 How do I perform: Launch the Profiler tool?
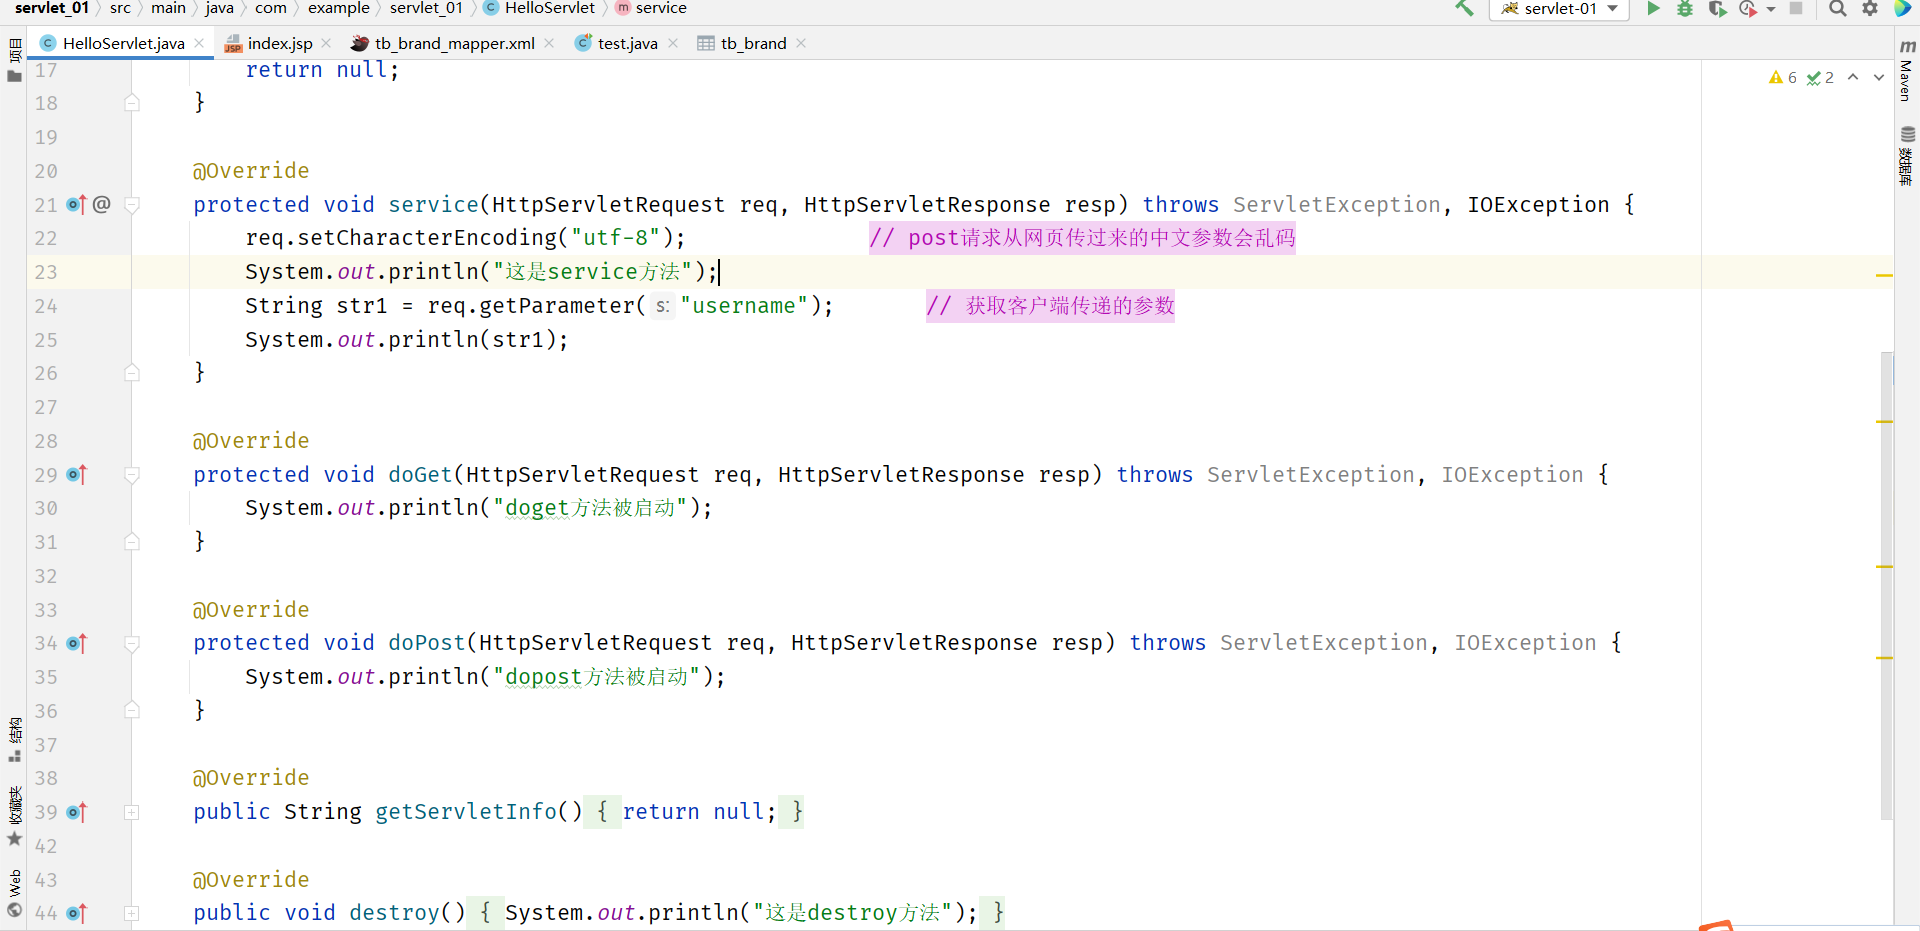pos(1750,9)
